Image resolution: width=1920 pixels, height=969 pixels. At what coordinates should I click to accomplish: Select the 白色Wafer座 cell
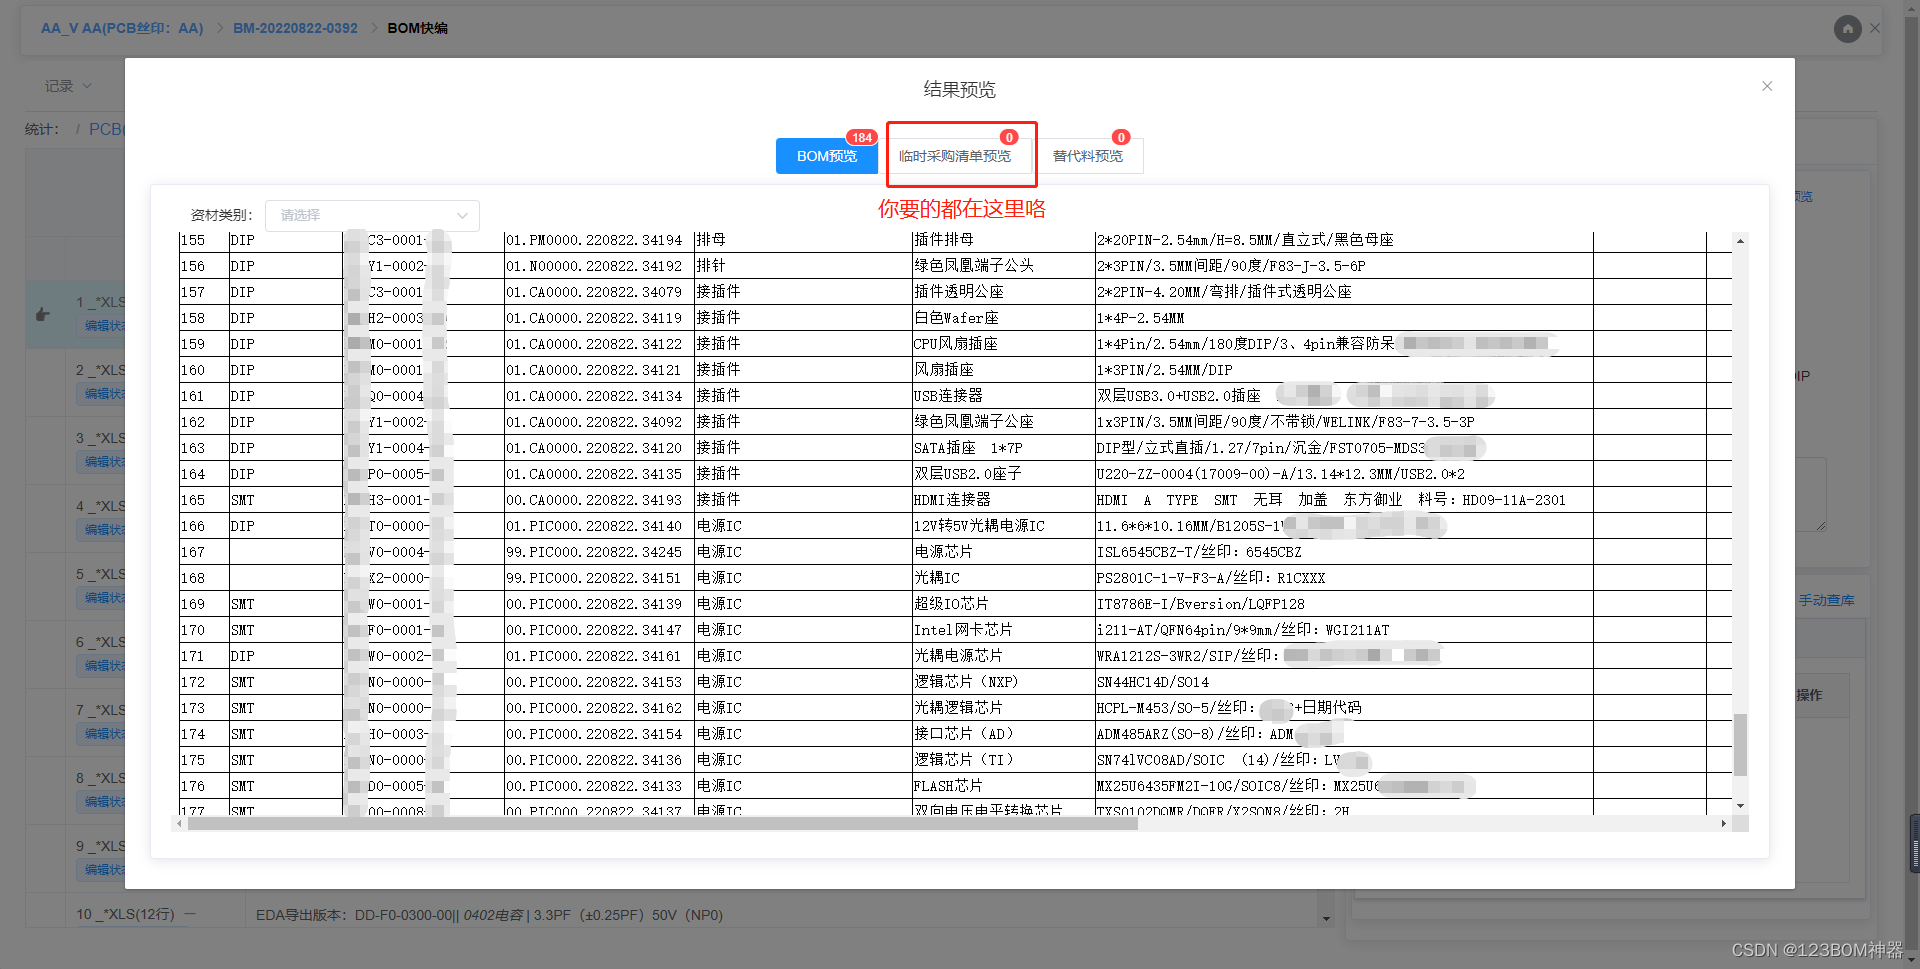click(x=1003, y=318)
